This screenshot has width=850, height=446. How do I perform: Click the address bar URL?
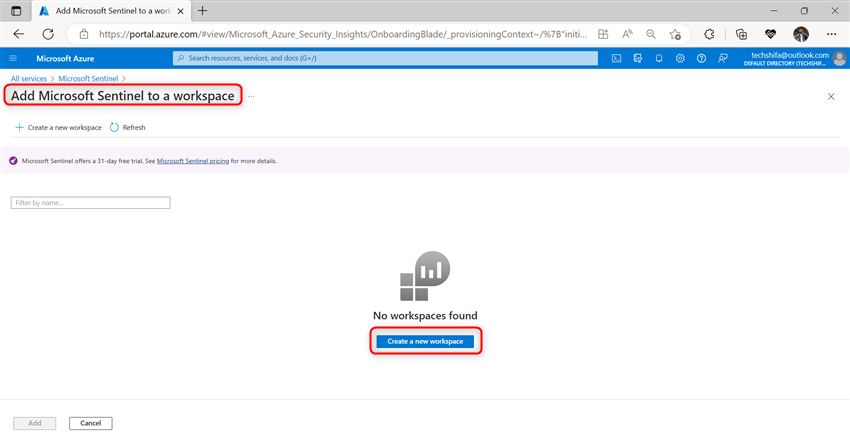click(343, 34)
